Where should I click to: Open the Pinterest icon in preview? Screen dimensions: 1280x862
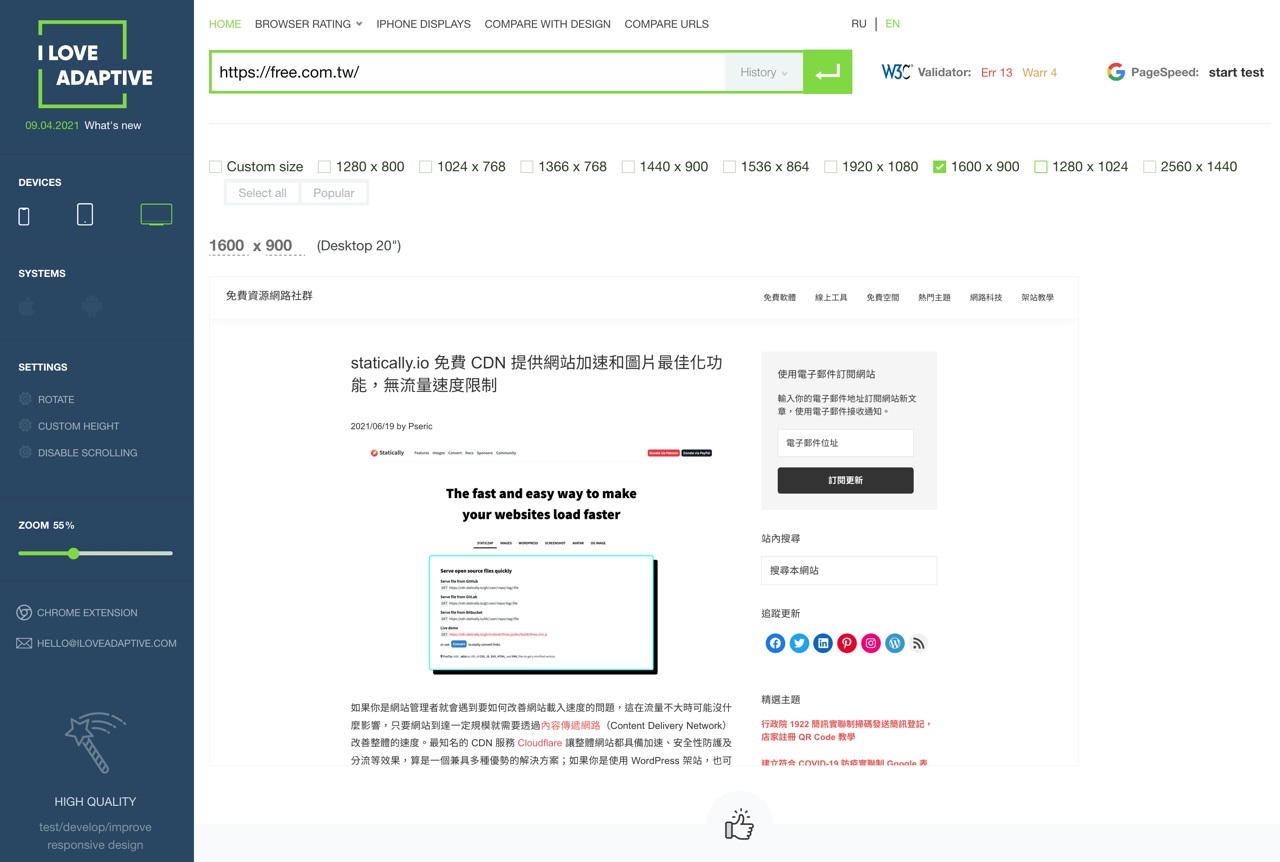[x=847, y=643]
